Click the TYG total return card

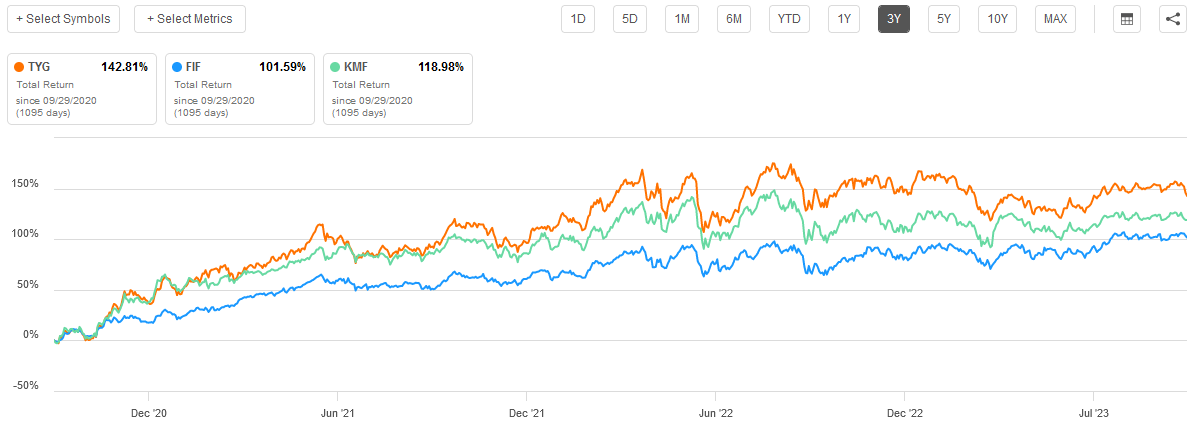pos(82,89)
